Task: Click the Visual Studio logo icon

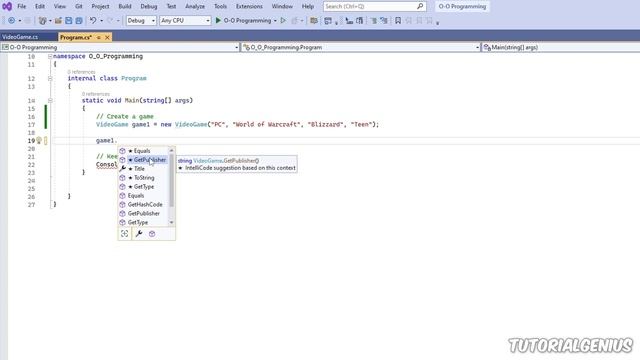Action: coord(7,6)
